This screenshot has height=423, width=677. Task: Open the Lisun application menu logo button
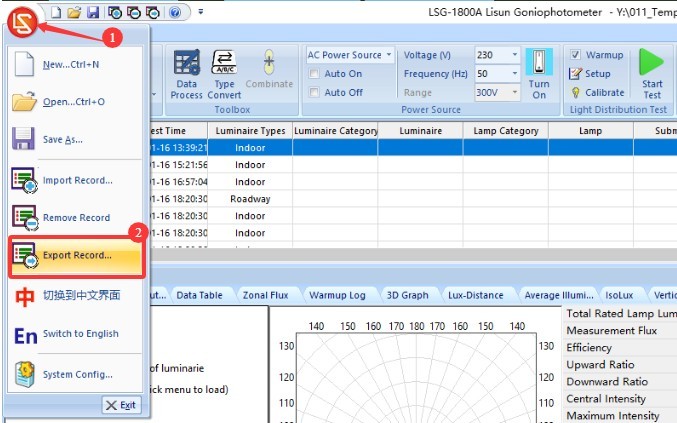click(x=22, y=22)
